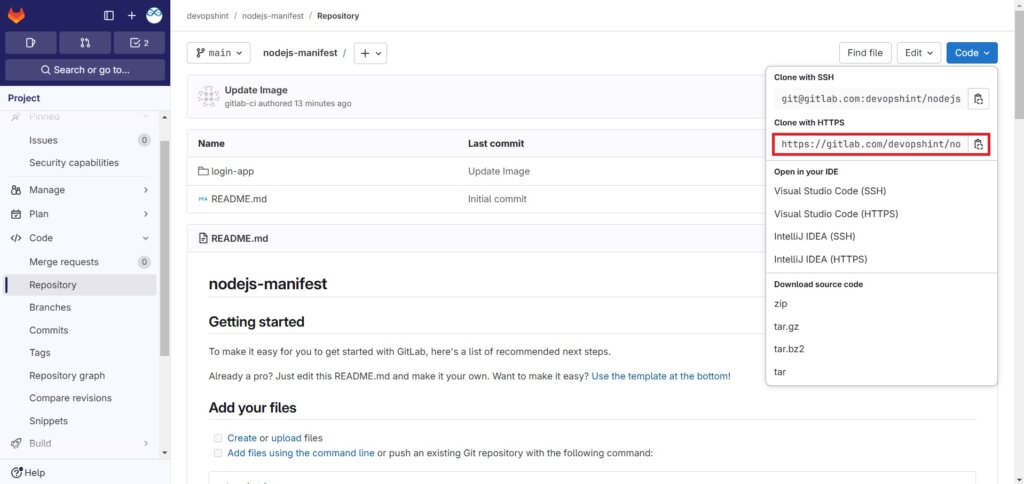The width and height of the screenshot is (1024, 484).
Task: Click the Build rocket icon
Action: (16, 443)
